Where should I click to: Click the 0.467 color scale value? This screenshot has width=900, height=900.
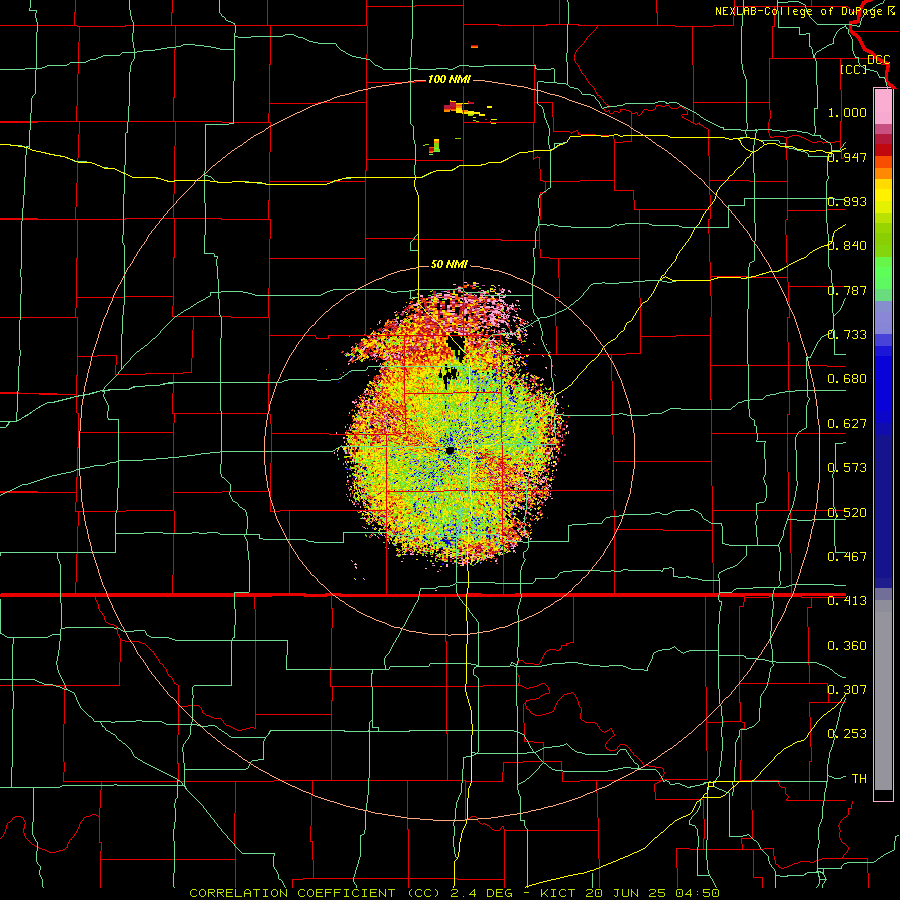click(x=847, y=557)
